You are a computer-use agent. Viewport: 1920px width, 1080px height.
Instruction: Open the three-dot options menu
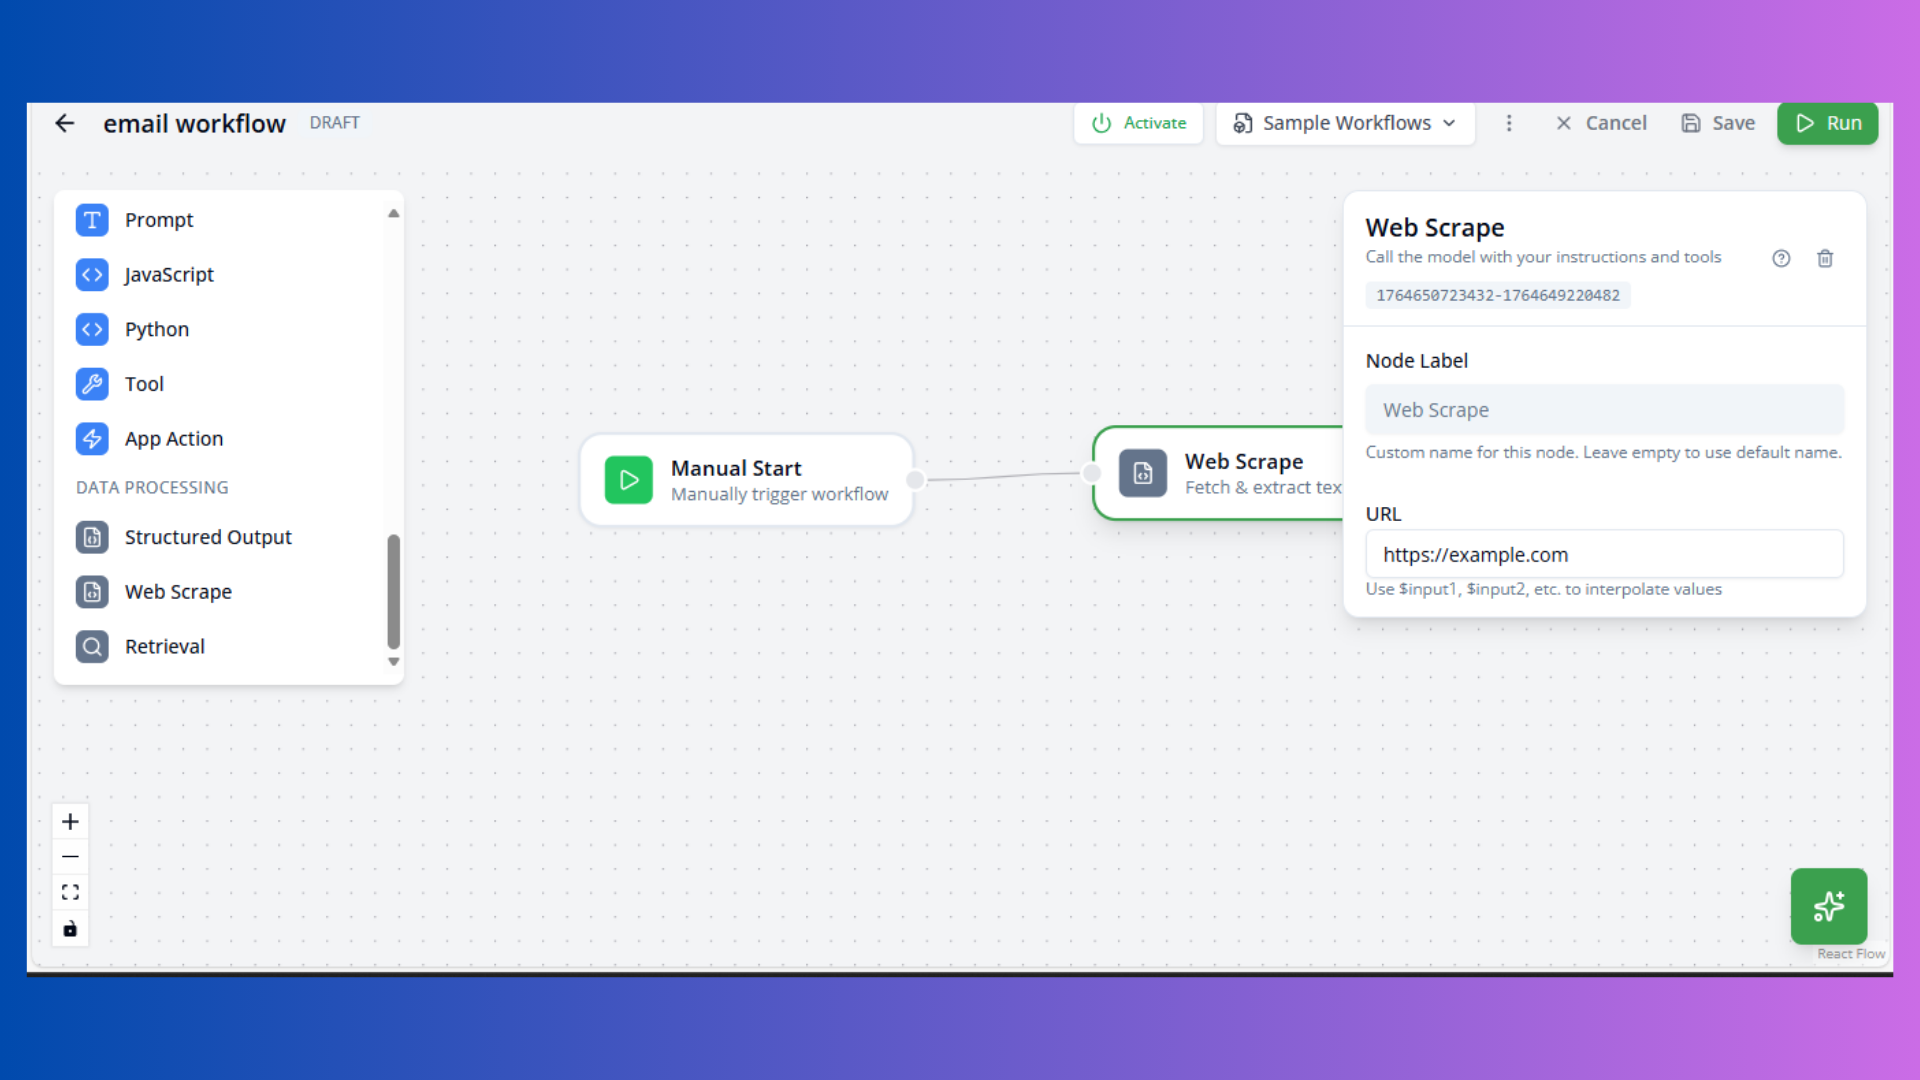[x=1509, y=123]
